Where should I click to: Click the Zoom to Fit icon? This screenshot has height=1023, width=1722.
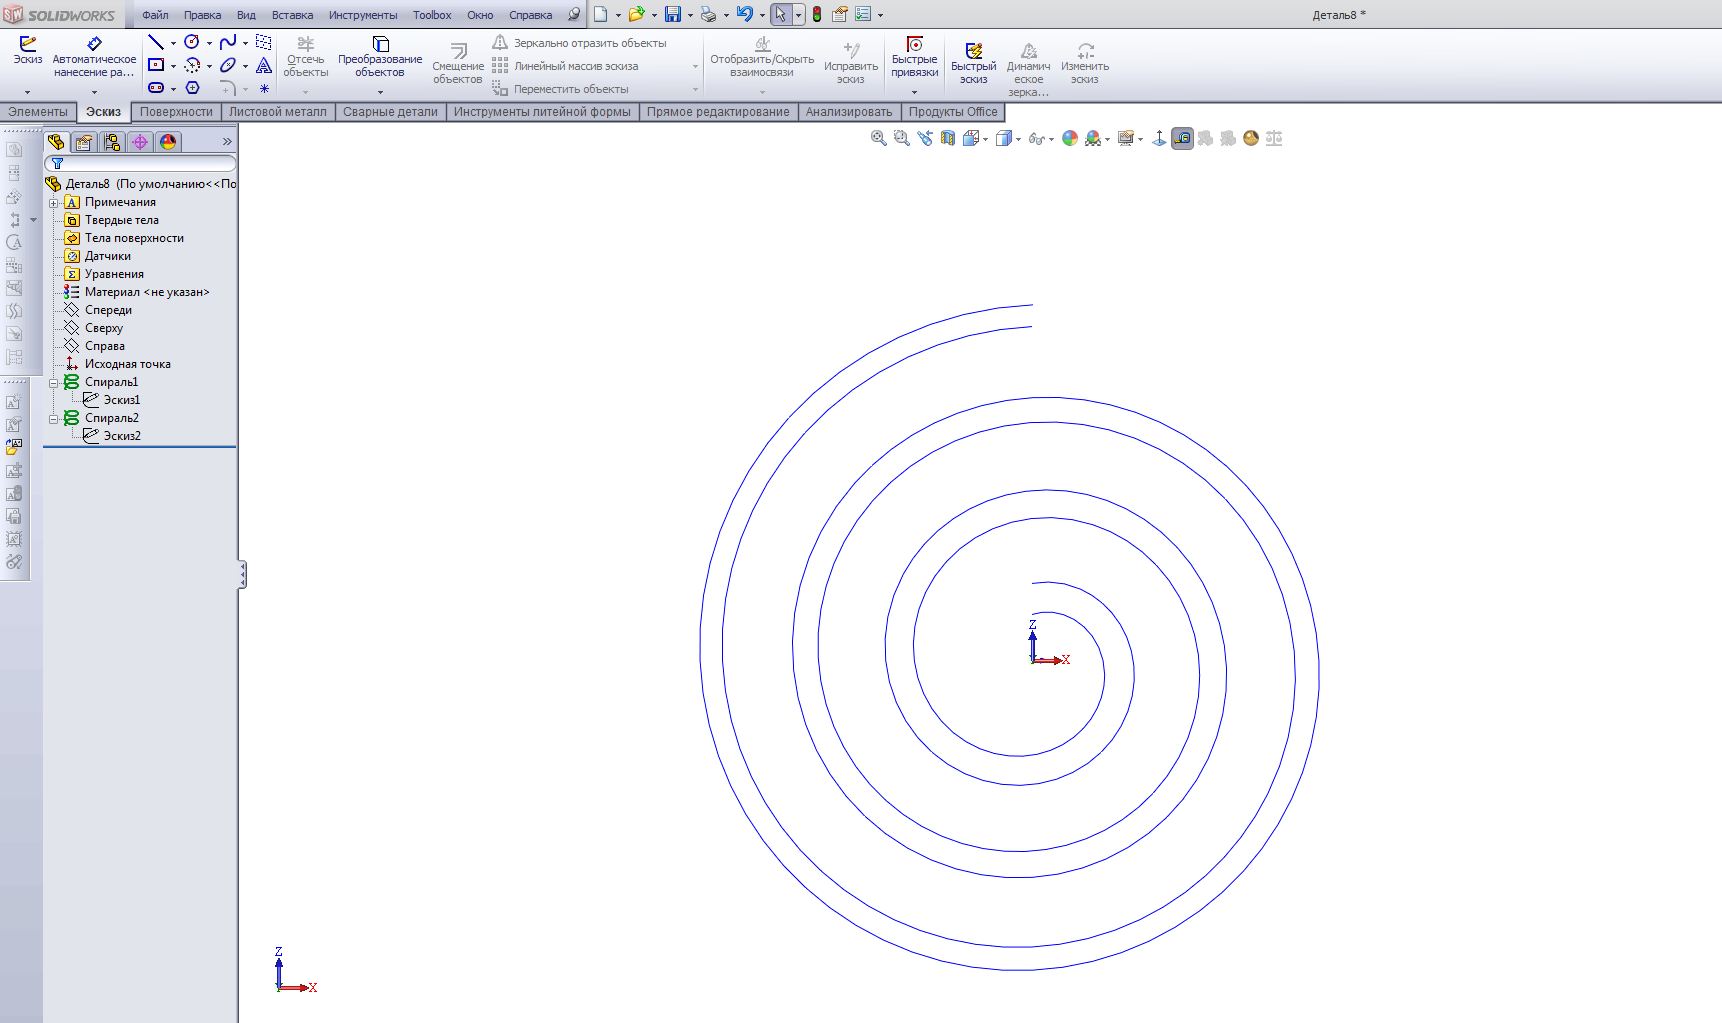(879, 139)
